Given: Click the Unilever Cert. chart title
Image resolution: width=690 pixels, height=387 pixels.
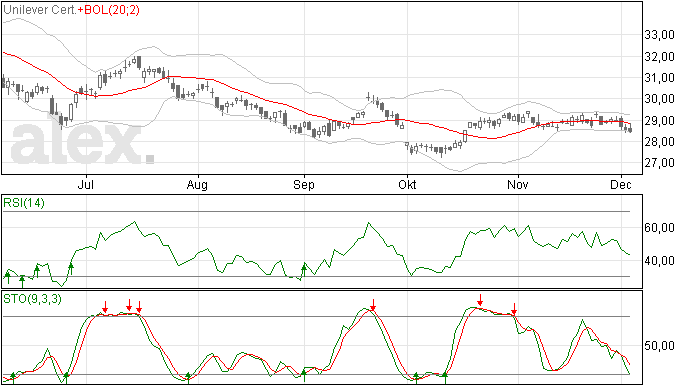Looking at the screenshot, I should point(40,10).
